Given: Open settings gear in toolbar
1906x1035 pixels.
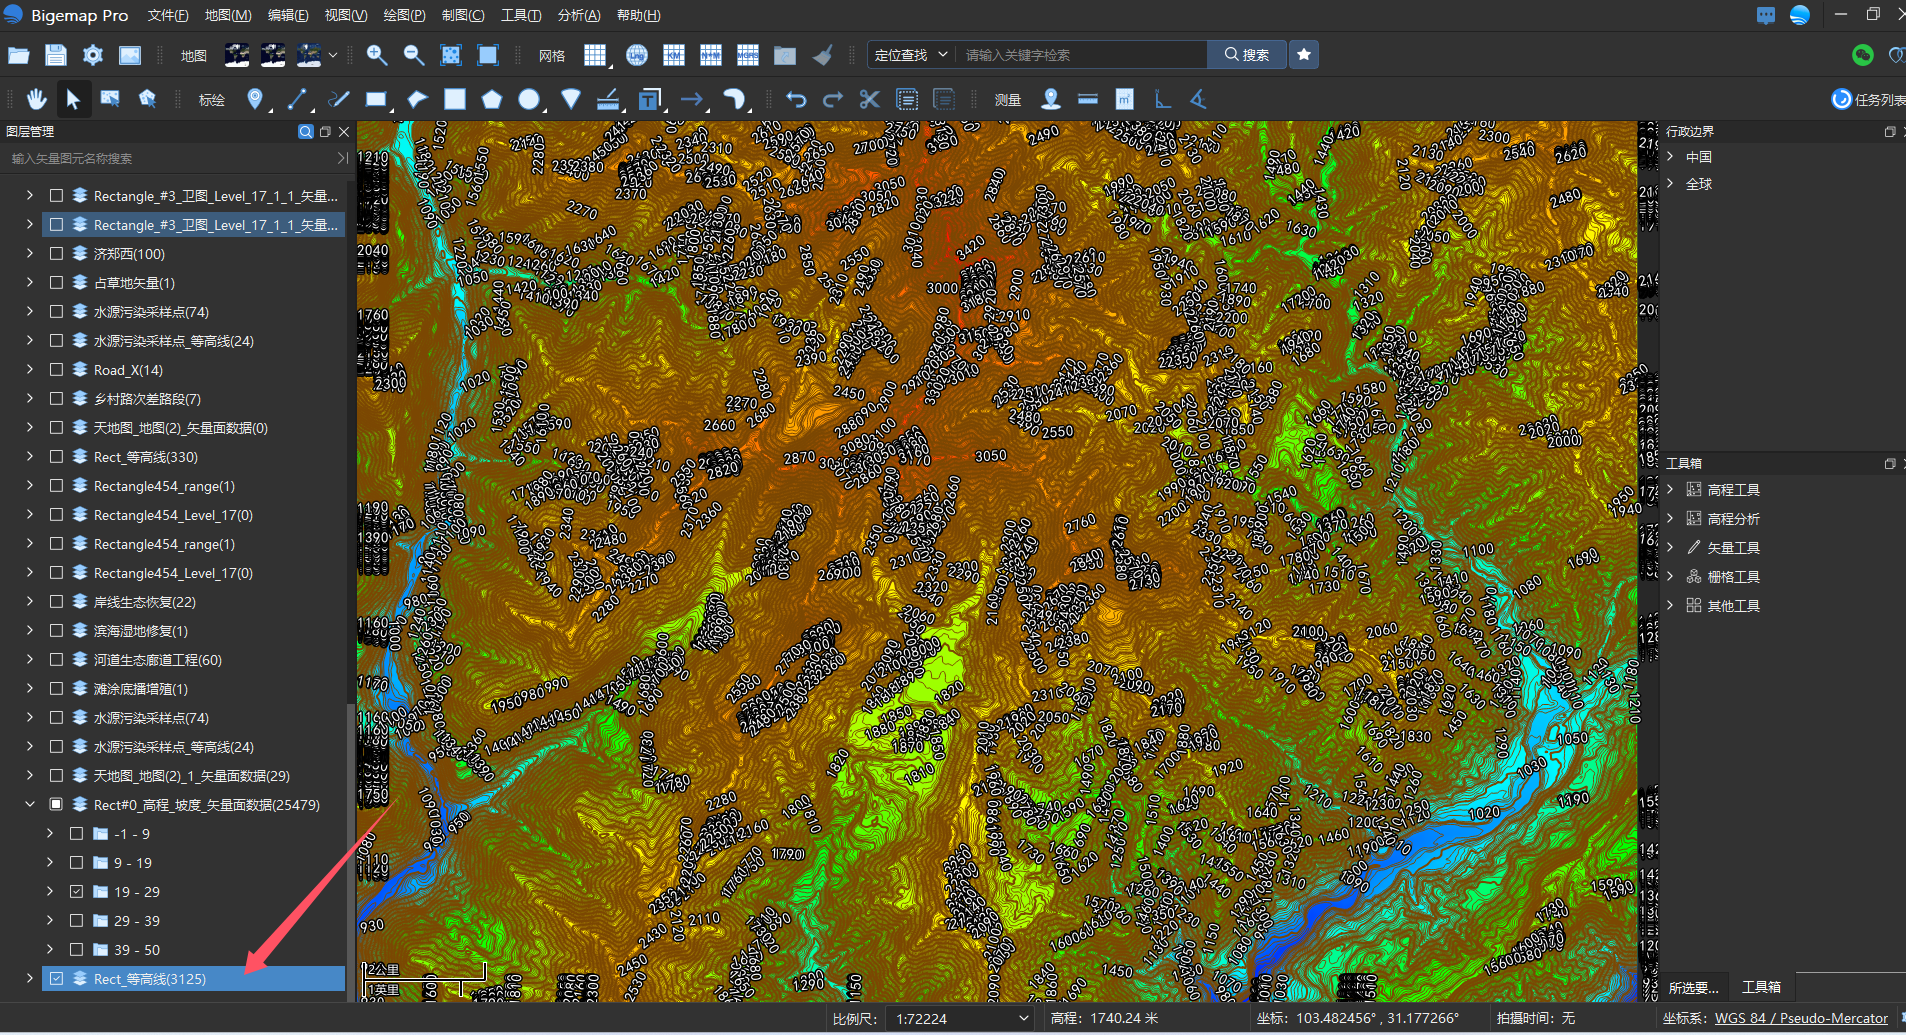Looking at the screenshot, I should pyautogui.click(x=93, y=55).
